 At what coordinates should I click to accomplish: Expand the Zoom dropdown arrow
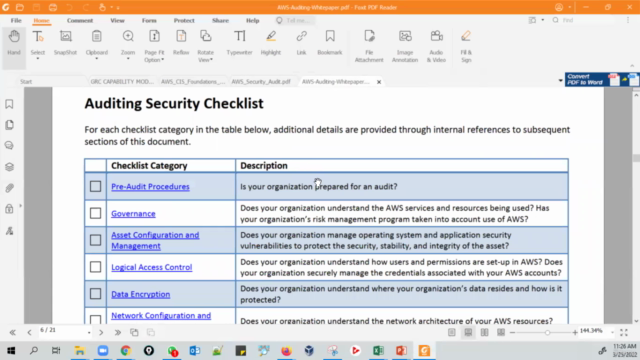click(128, 59)
